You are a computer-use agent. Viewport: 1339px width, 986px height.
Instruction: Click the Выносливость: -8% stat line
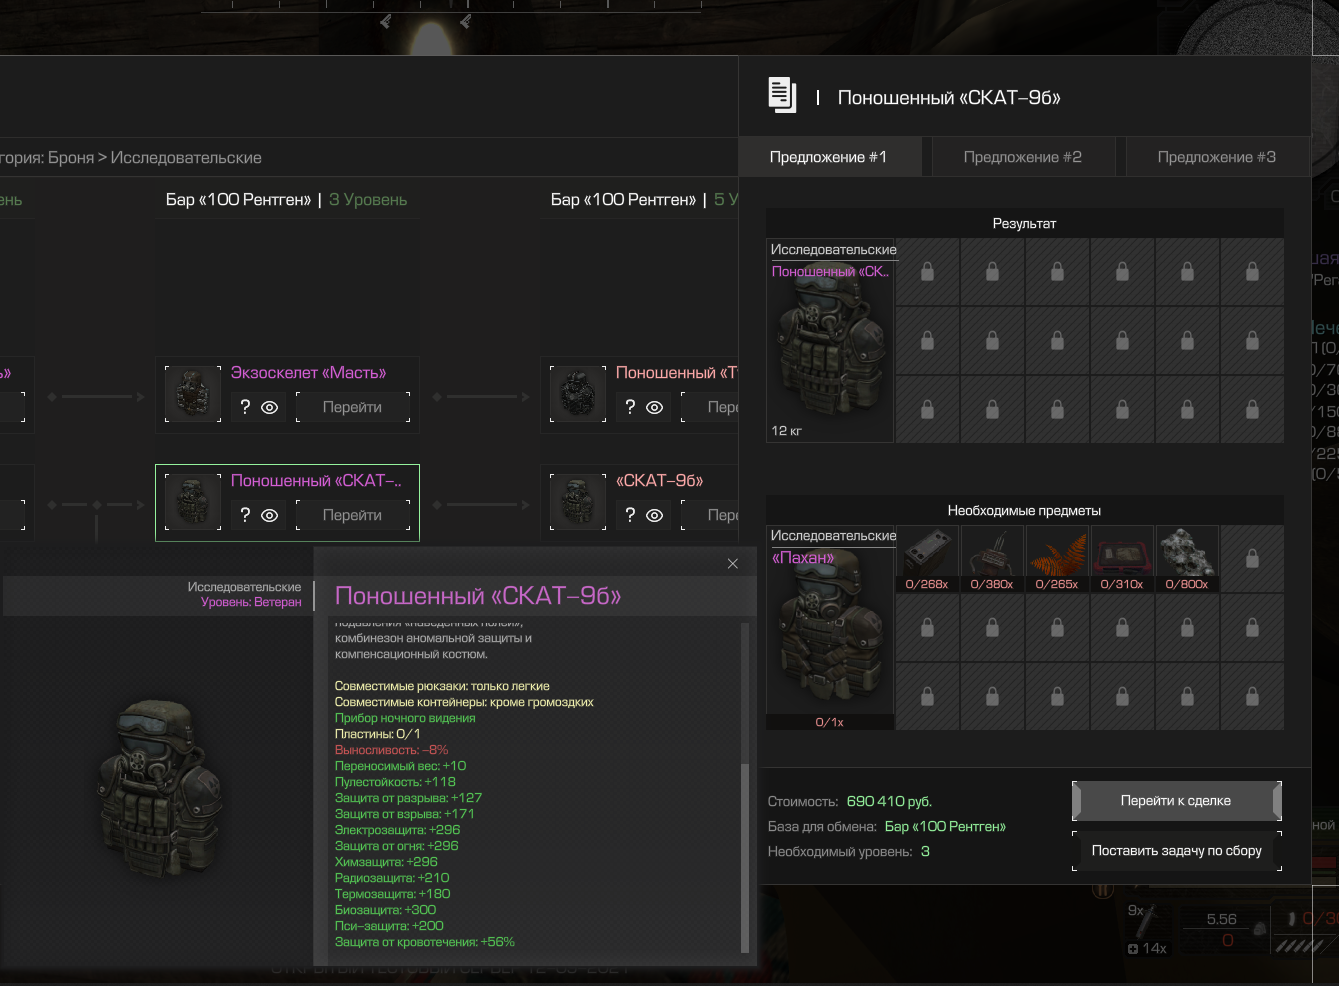391,750
